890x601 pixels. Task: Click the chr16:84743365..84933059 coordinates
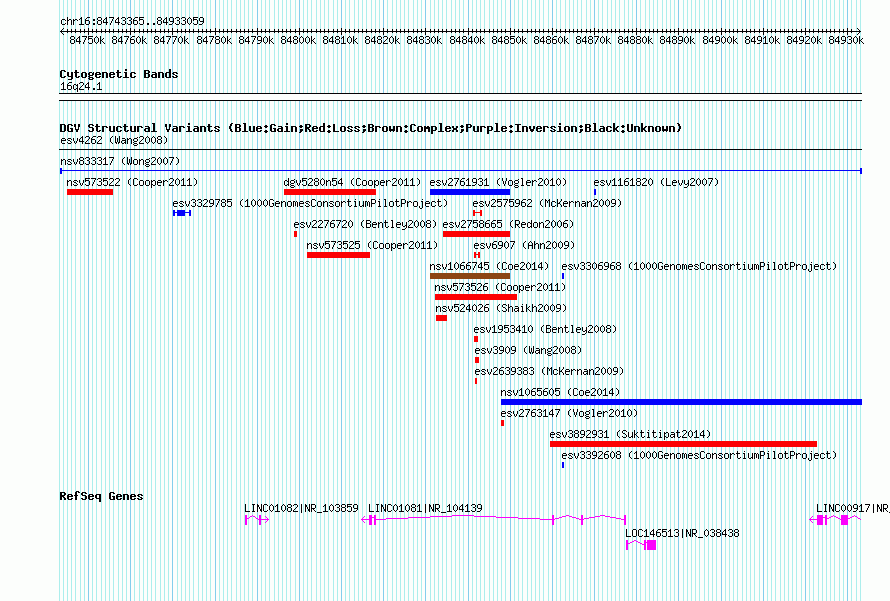click(x=132, y=22)
